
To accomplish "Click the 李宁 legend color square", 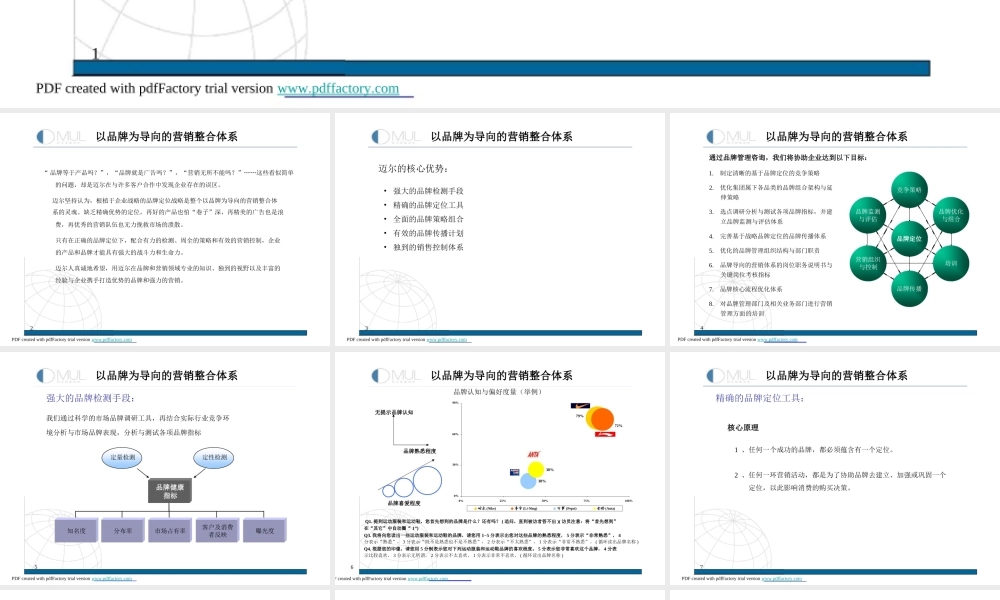I will (x=512, y=508).
